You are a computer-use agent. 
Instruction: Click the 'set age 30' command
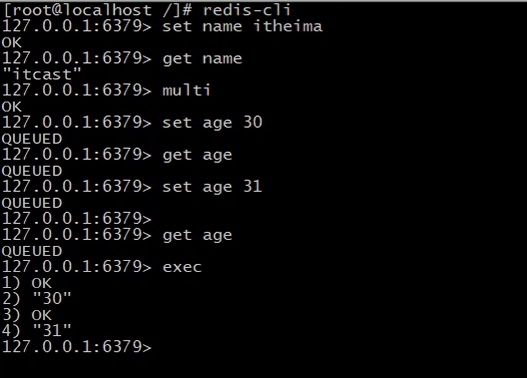click(x=212, y=122)
